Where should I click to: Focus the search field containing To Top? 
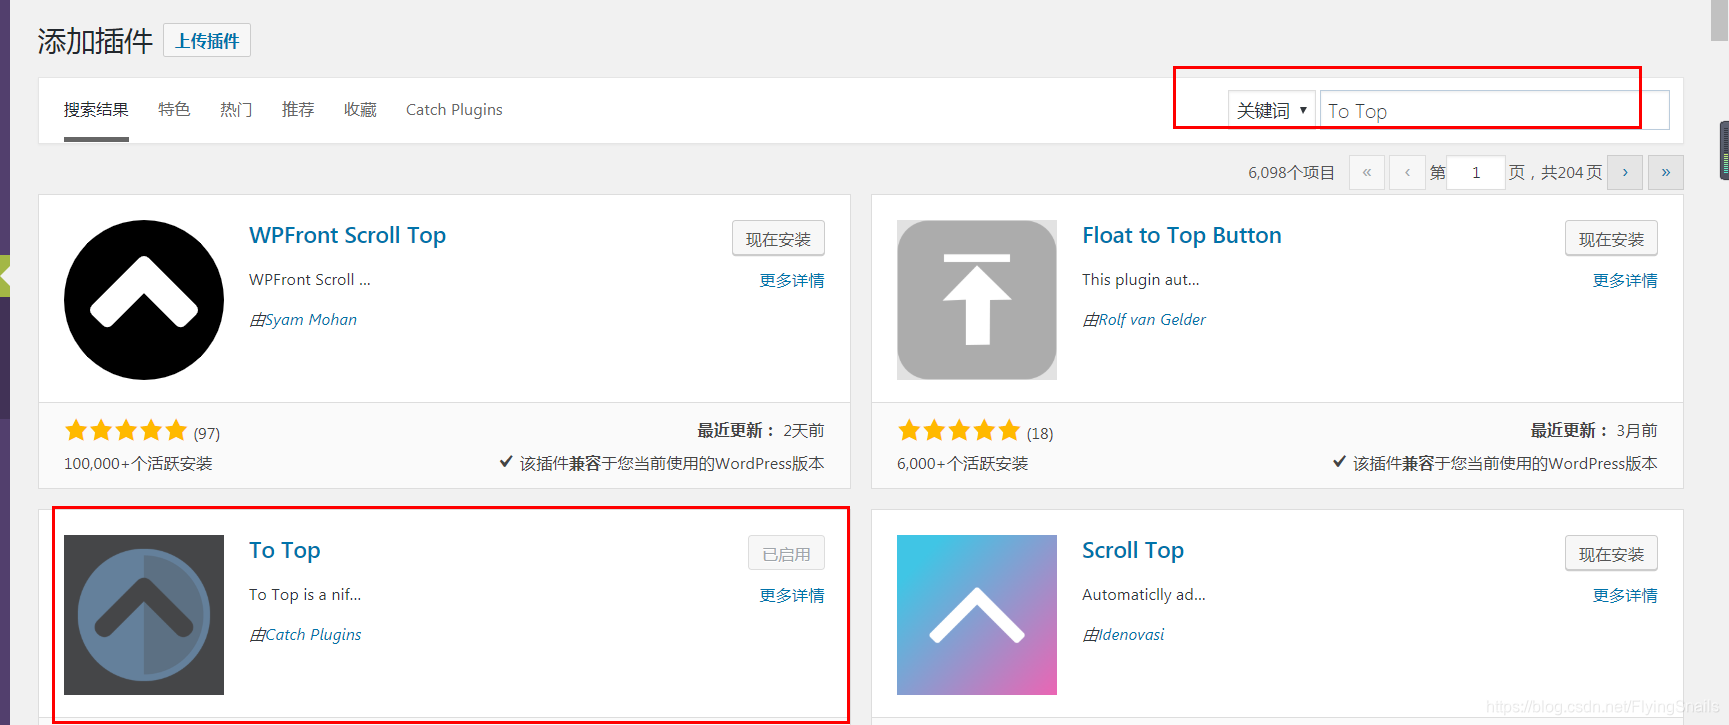click(x=1494, y=110)
